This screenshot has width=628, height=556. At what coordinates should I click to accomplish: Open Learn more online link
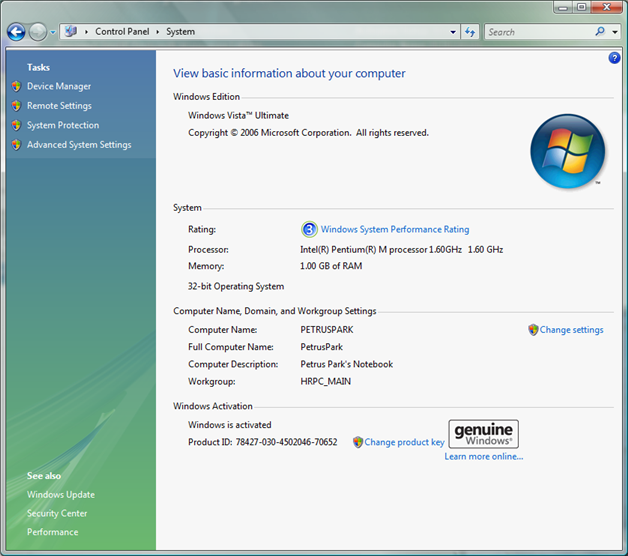pos(483,457)
